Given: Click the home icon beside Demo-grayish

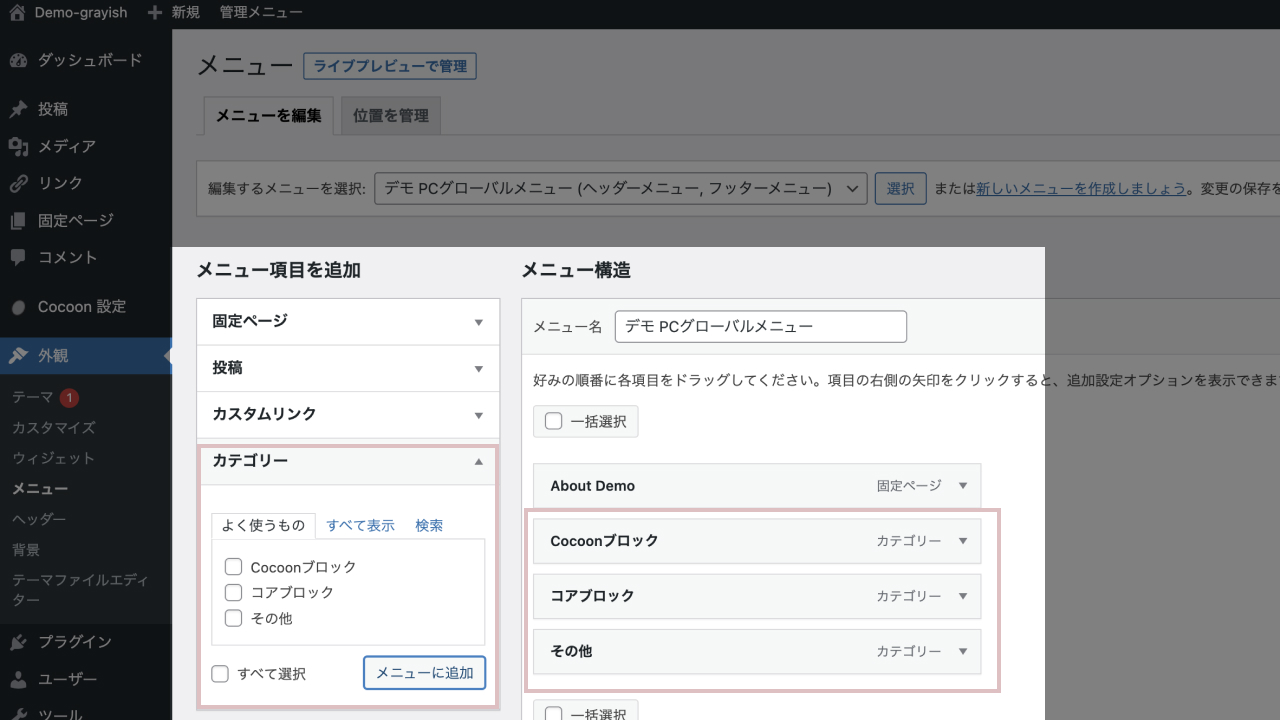Looking at the screenshot, I should (x=17, y=13).
